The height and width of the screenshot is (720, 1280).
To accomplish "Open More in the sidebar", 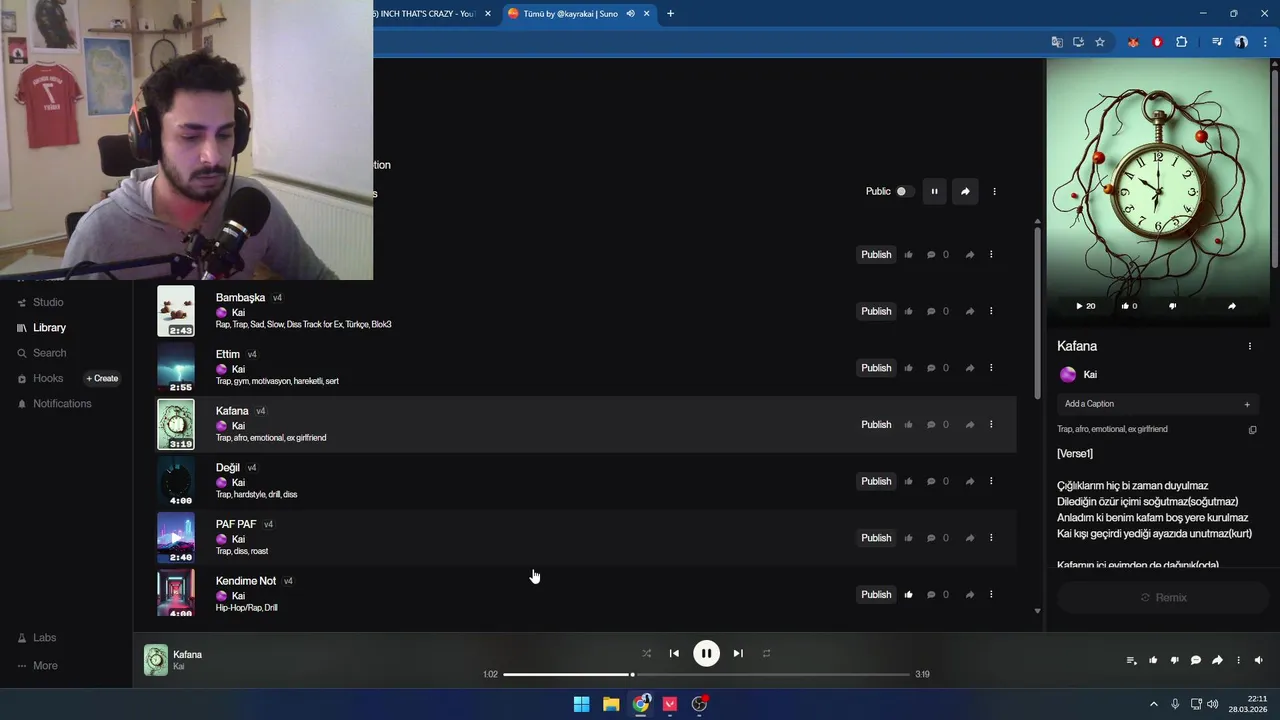I will (x=45, y=666).
